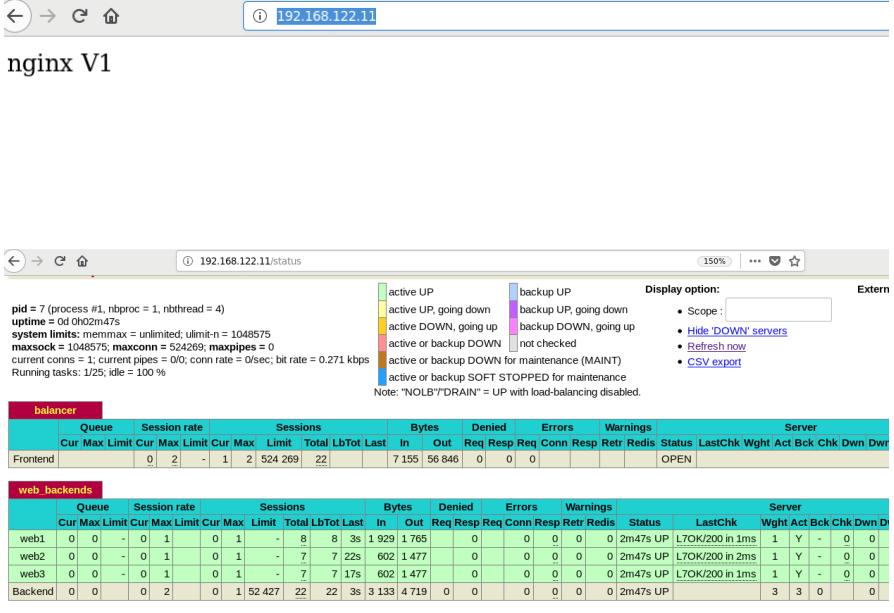Click the Frontend row label
894x613 pixels.
click(x=34, y=459)
